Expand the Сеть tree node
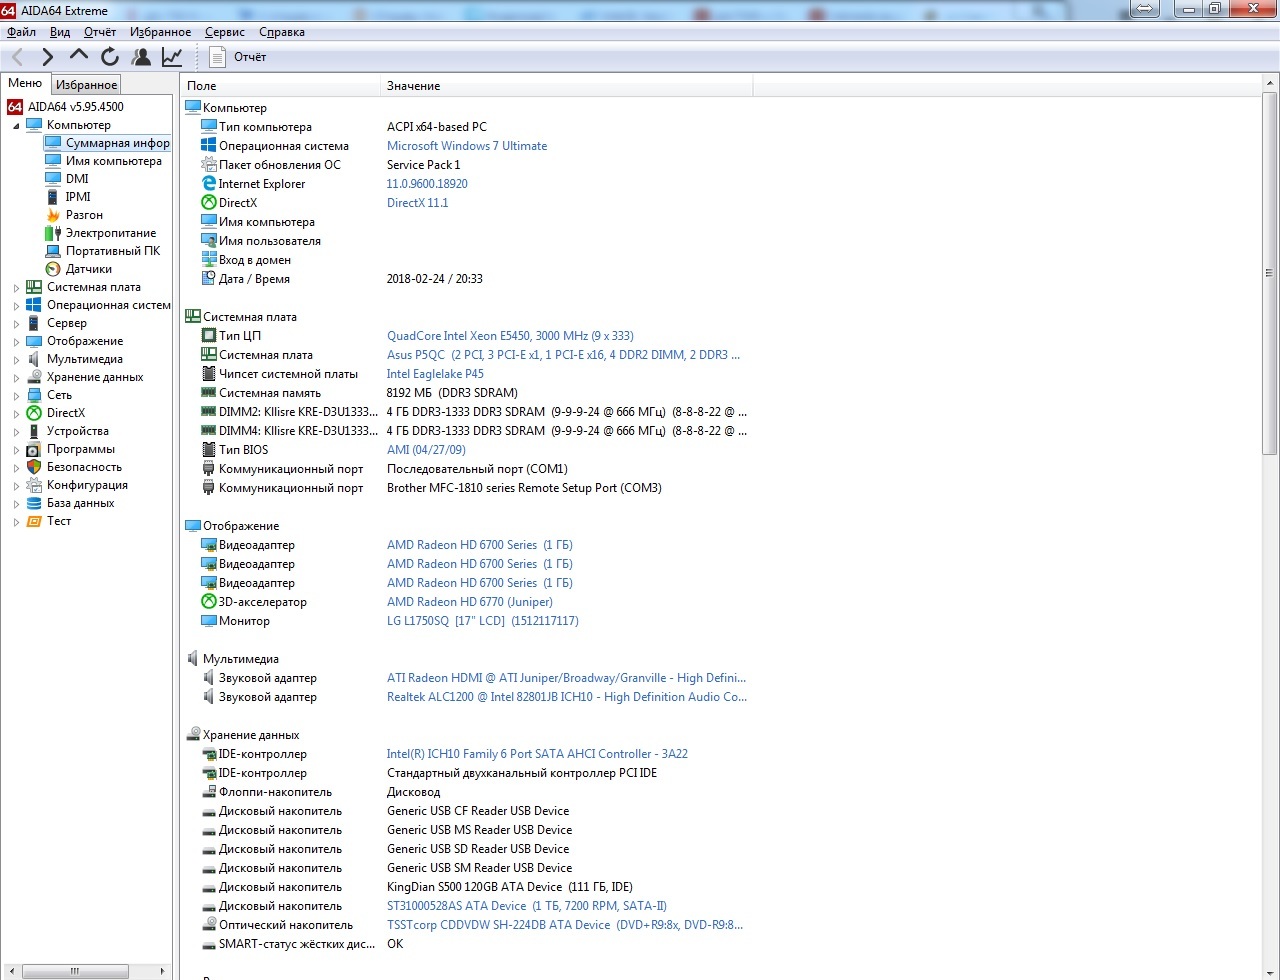Image resolution: width=1280 pixels, height=980 pixels. pos(16,396)
